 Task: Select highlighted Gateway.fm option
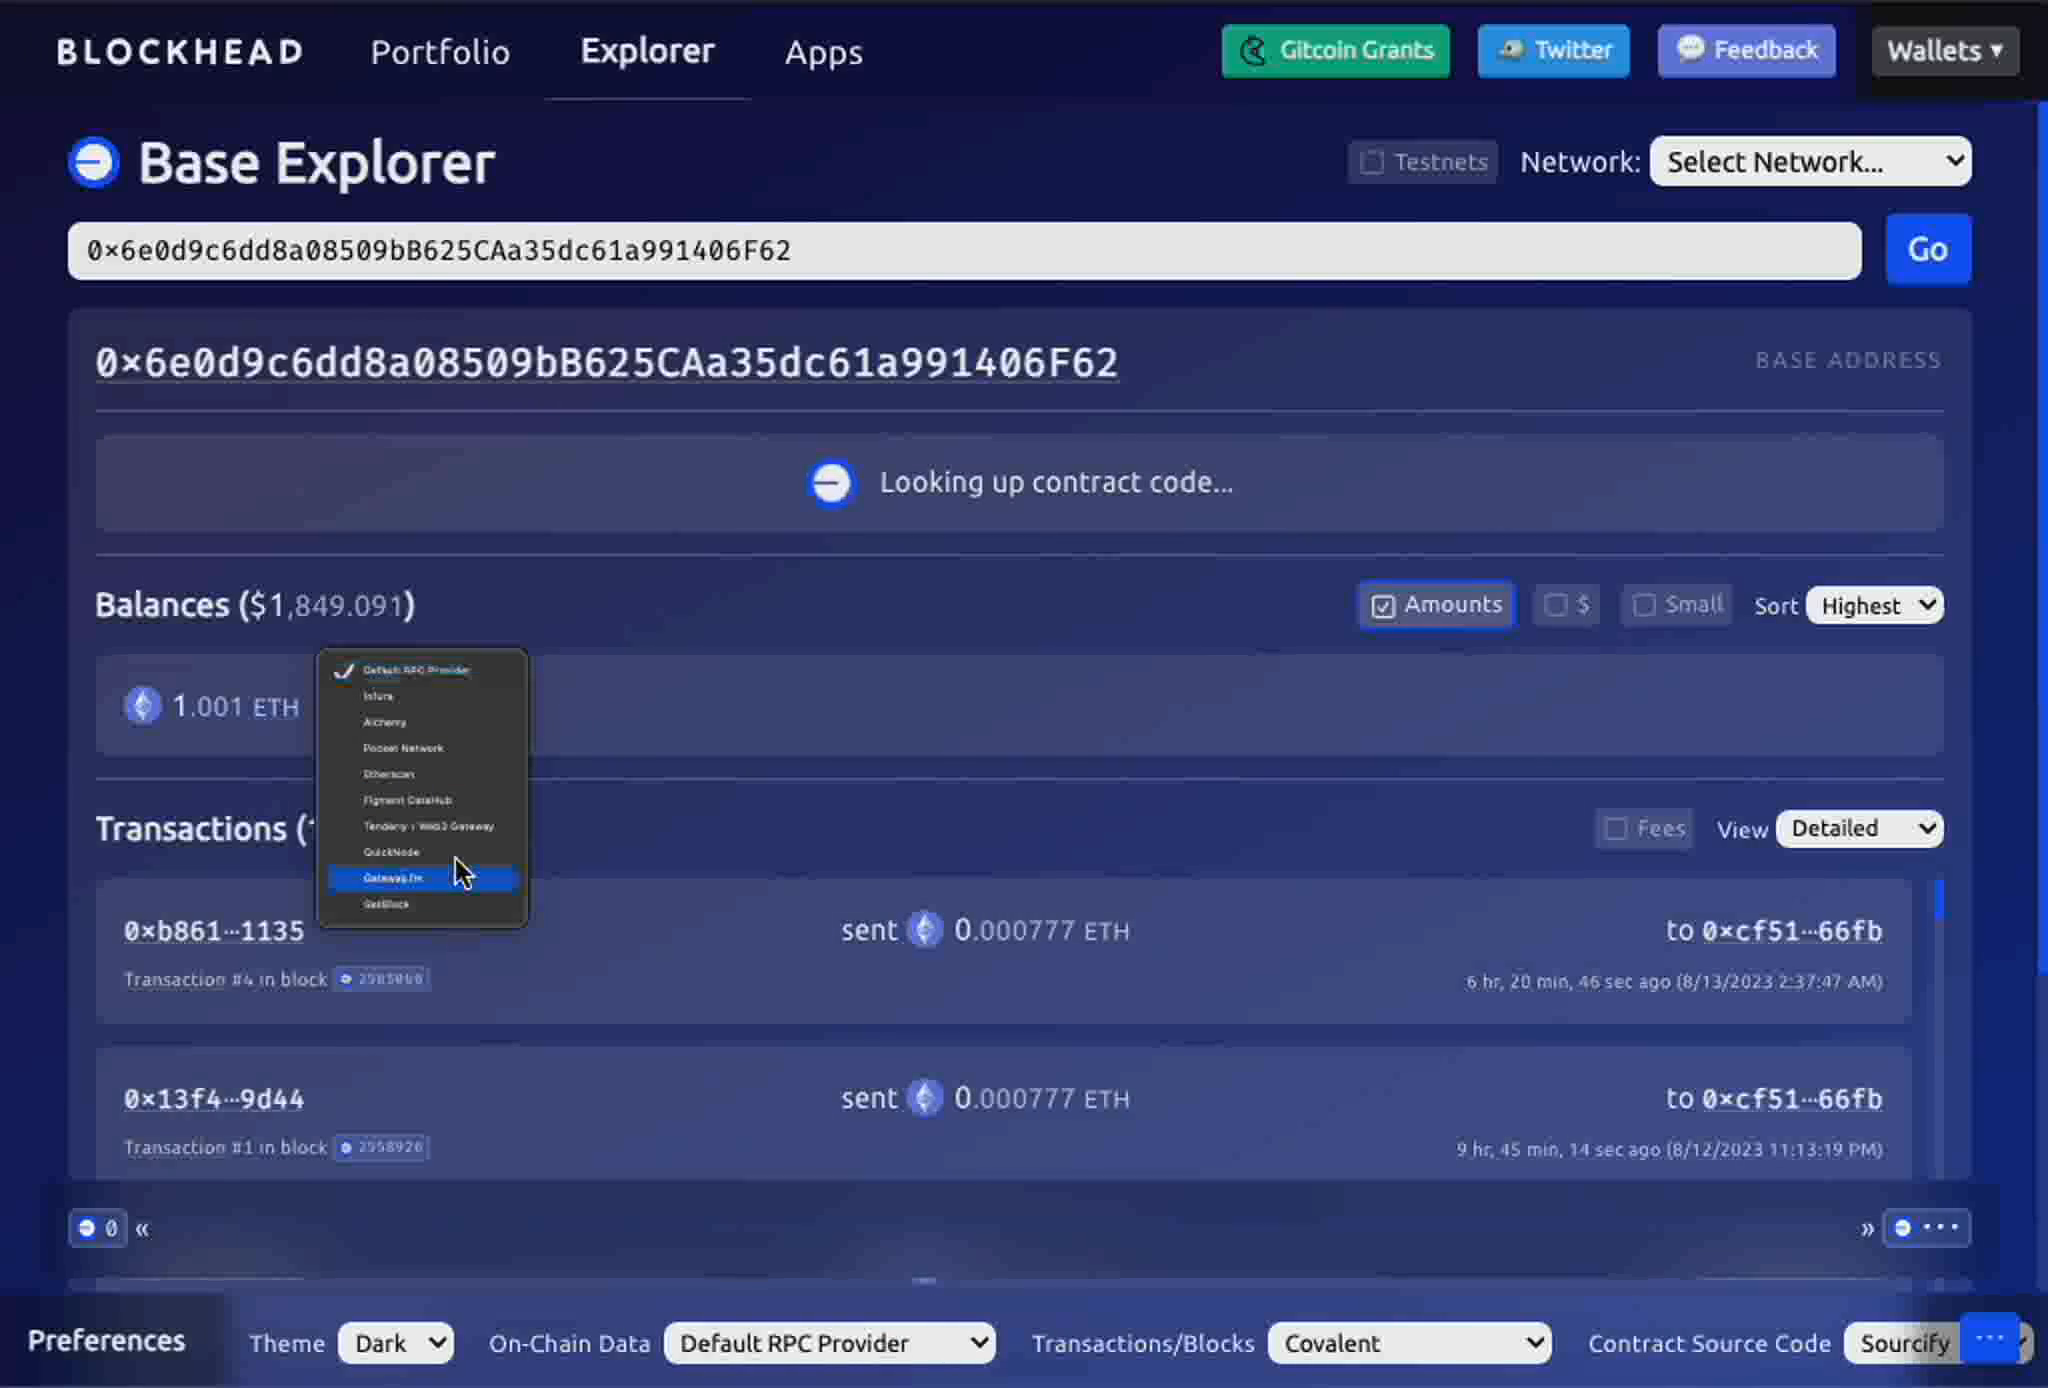[x=422, y=878]
